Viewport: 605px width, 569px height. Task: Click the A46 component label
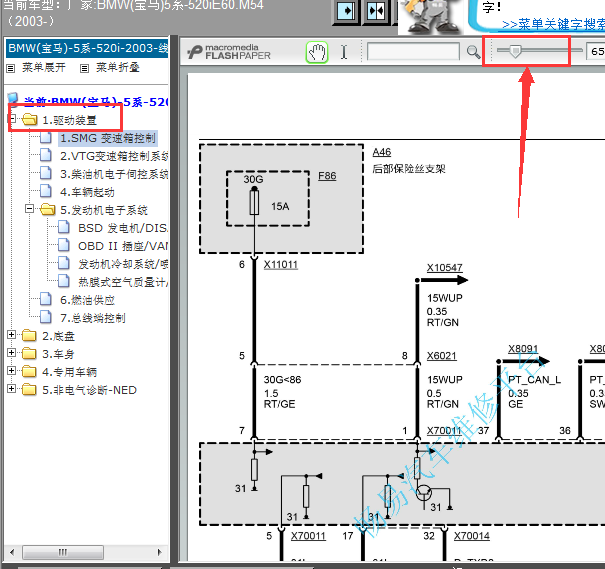click(382, 152)
